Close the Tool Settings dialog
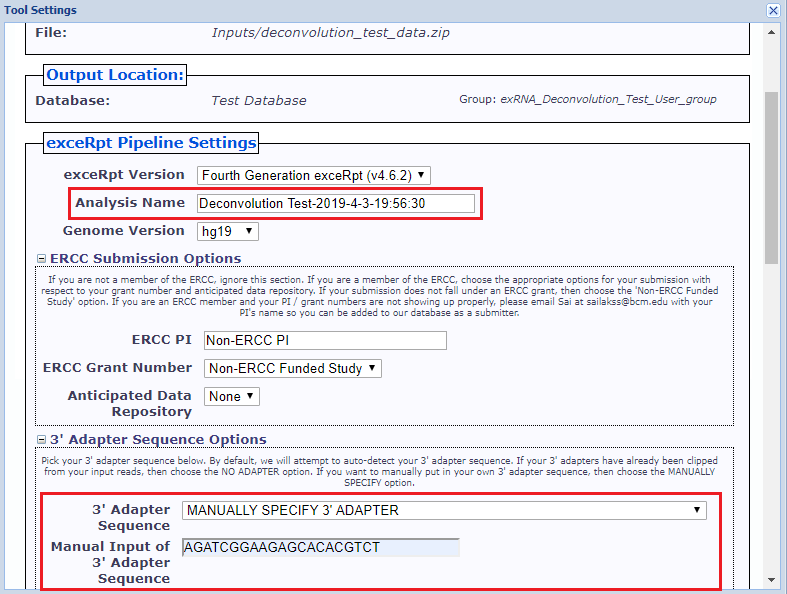The image size is (787, 594). pyautogui.click(x=773, y=10)
